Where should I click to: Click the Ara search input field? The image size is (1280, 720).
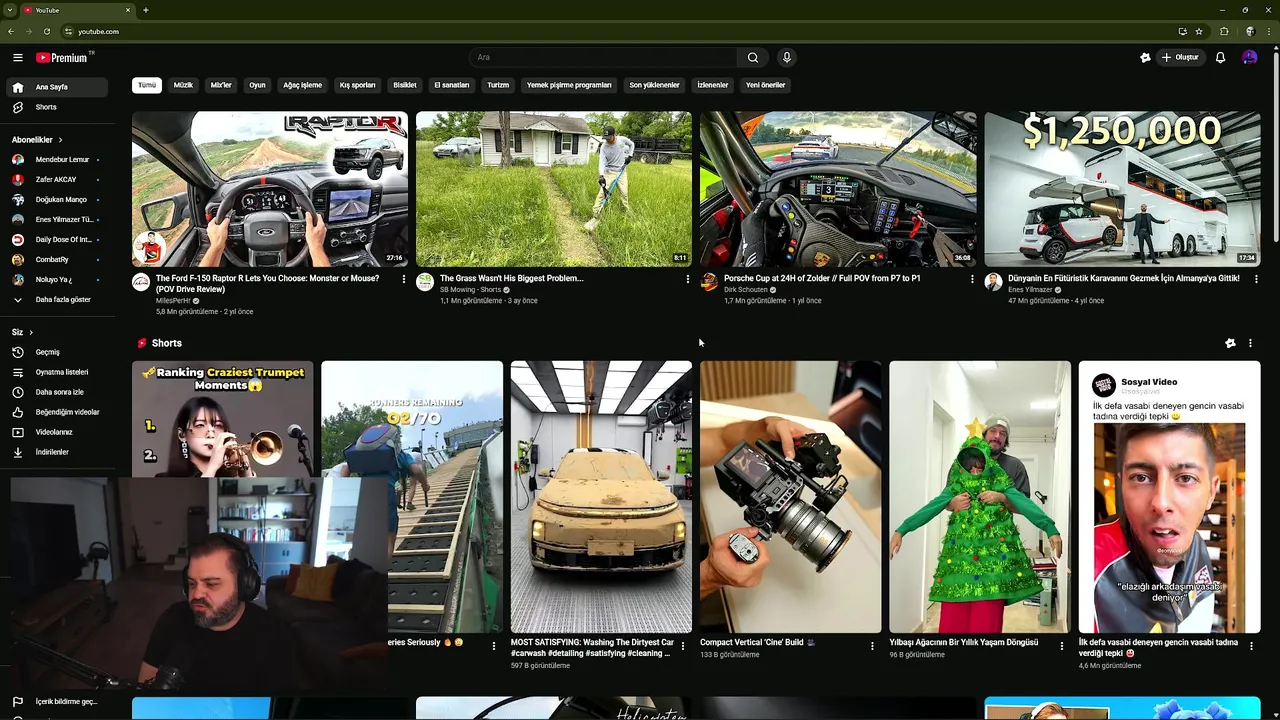tap(603, 58)
